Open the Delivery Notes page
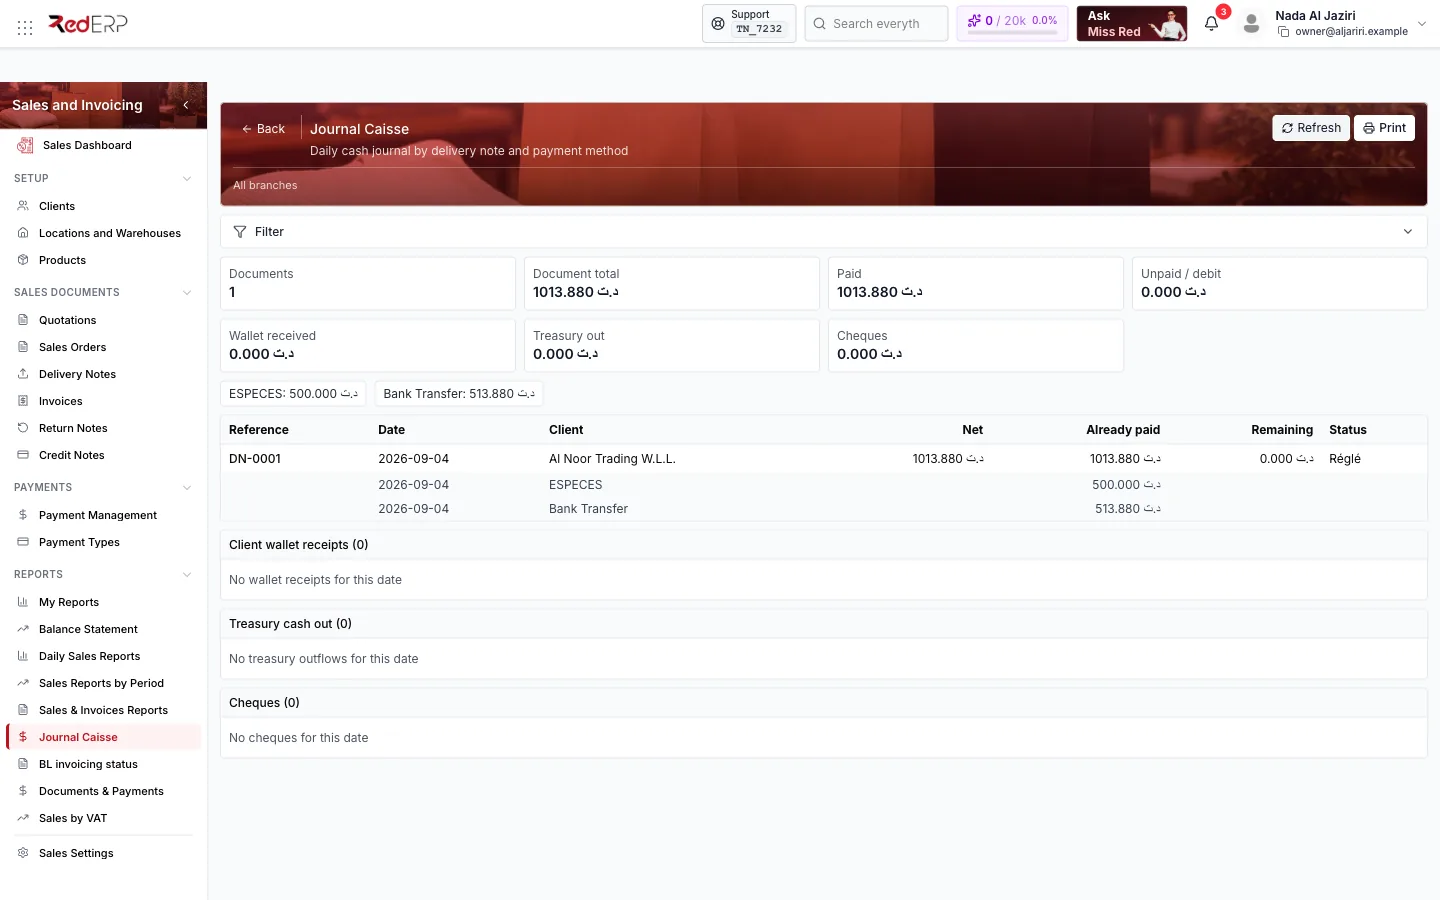Viewport: 1440px width, 900px height. coord(77,374)
